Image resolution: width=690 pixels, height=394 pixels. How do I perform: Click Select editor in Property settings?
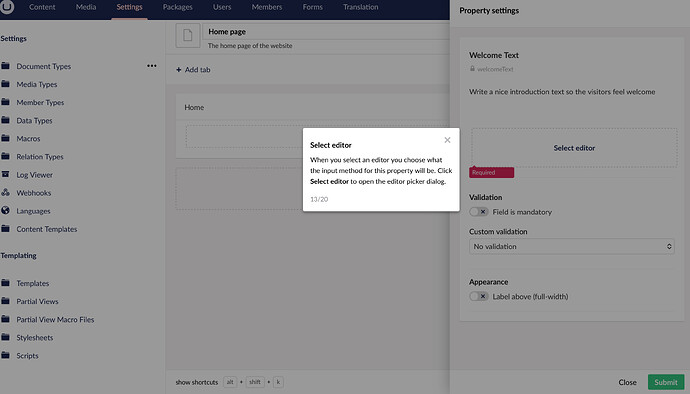pos(574,148)
